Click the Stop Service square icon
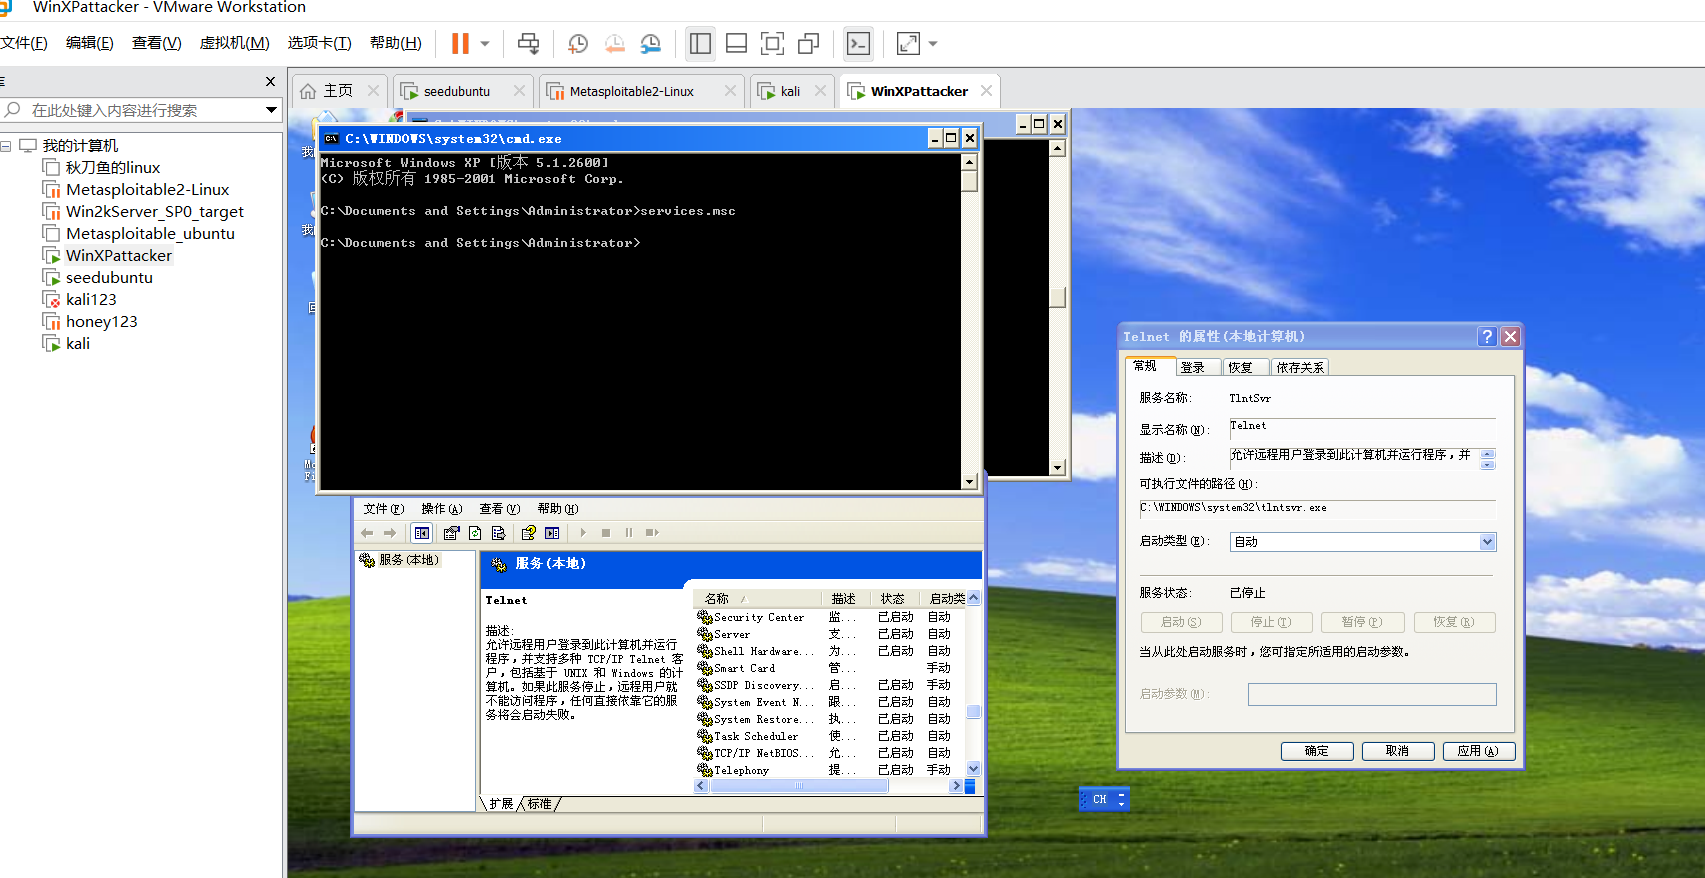1705x878 pixels. coord(606,533)
